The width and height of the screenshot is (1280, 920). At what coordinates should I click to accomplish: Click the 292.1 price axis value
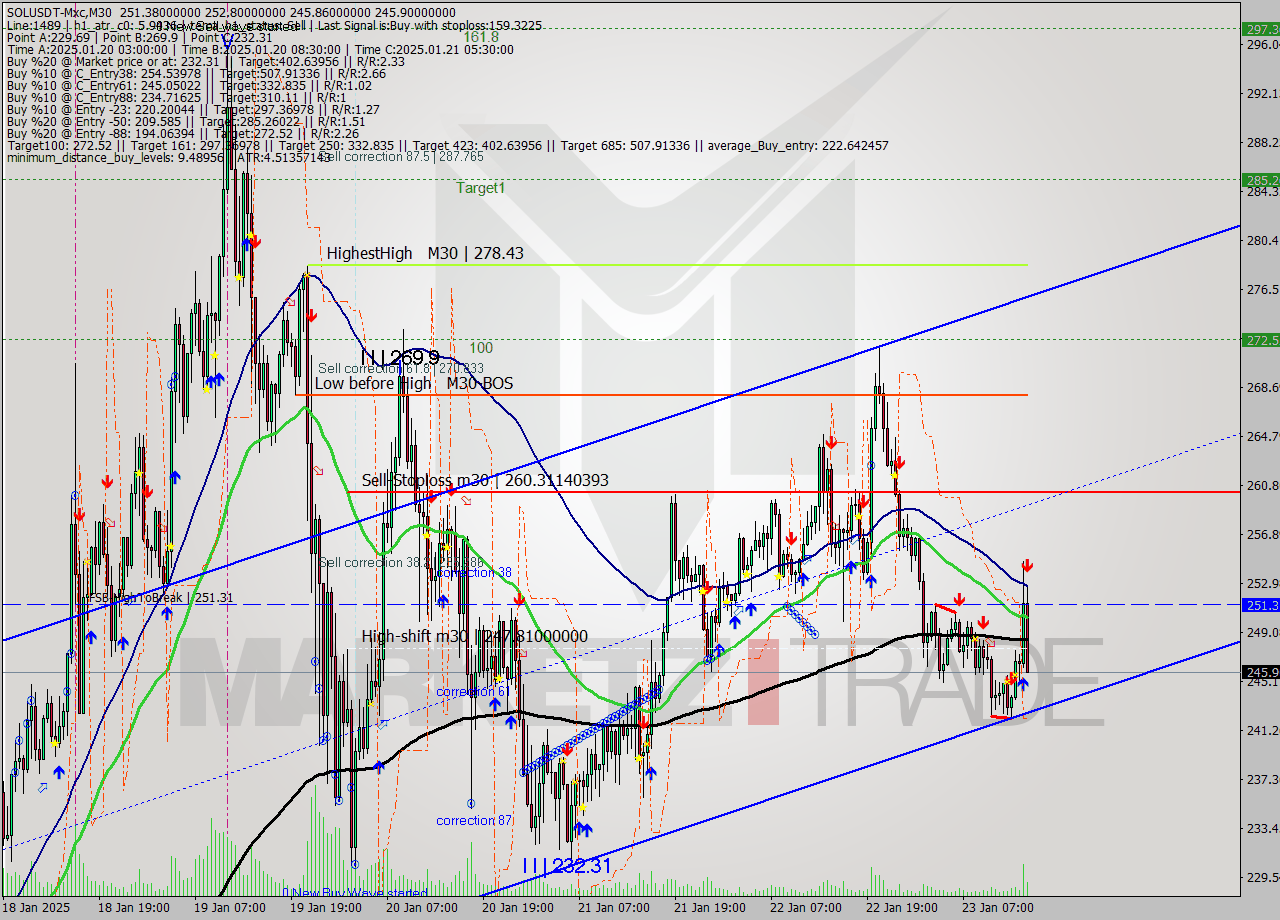(x=1262, y=93)
